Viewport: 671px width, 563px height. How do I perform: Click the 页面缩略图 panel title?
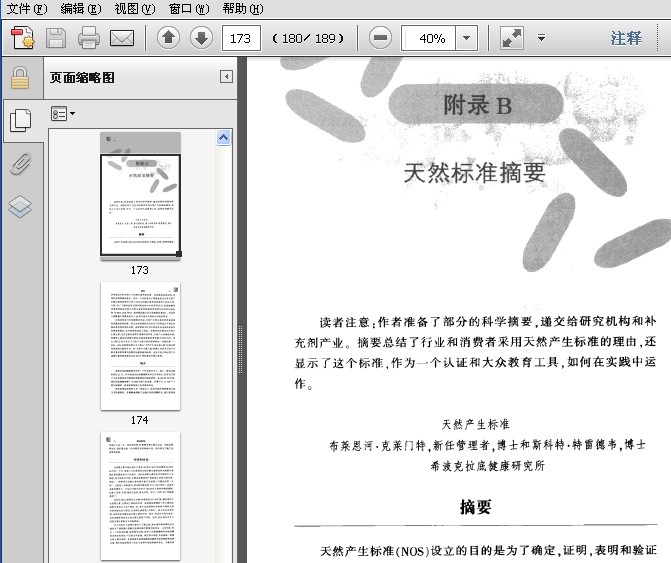tap(82, 77)
